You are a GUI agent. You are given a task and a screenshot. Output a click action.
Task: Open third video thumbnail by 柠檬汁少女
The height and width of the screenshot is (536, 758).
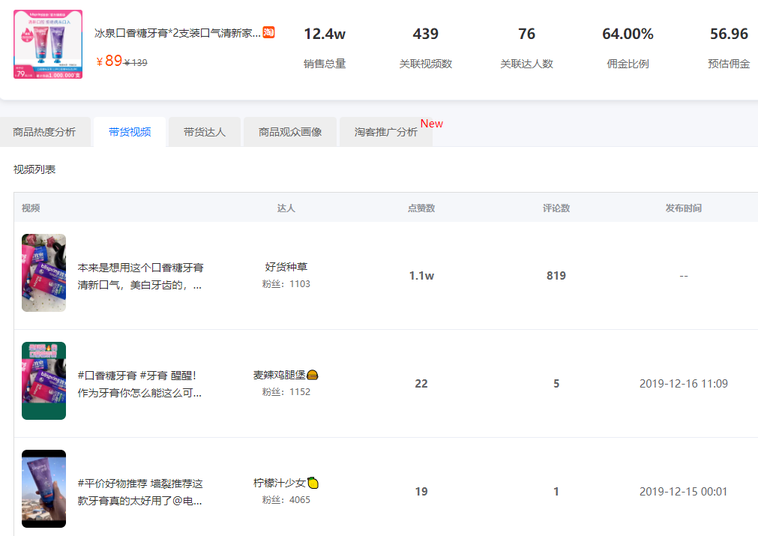tap(44, 489)
